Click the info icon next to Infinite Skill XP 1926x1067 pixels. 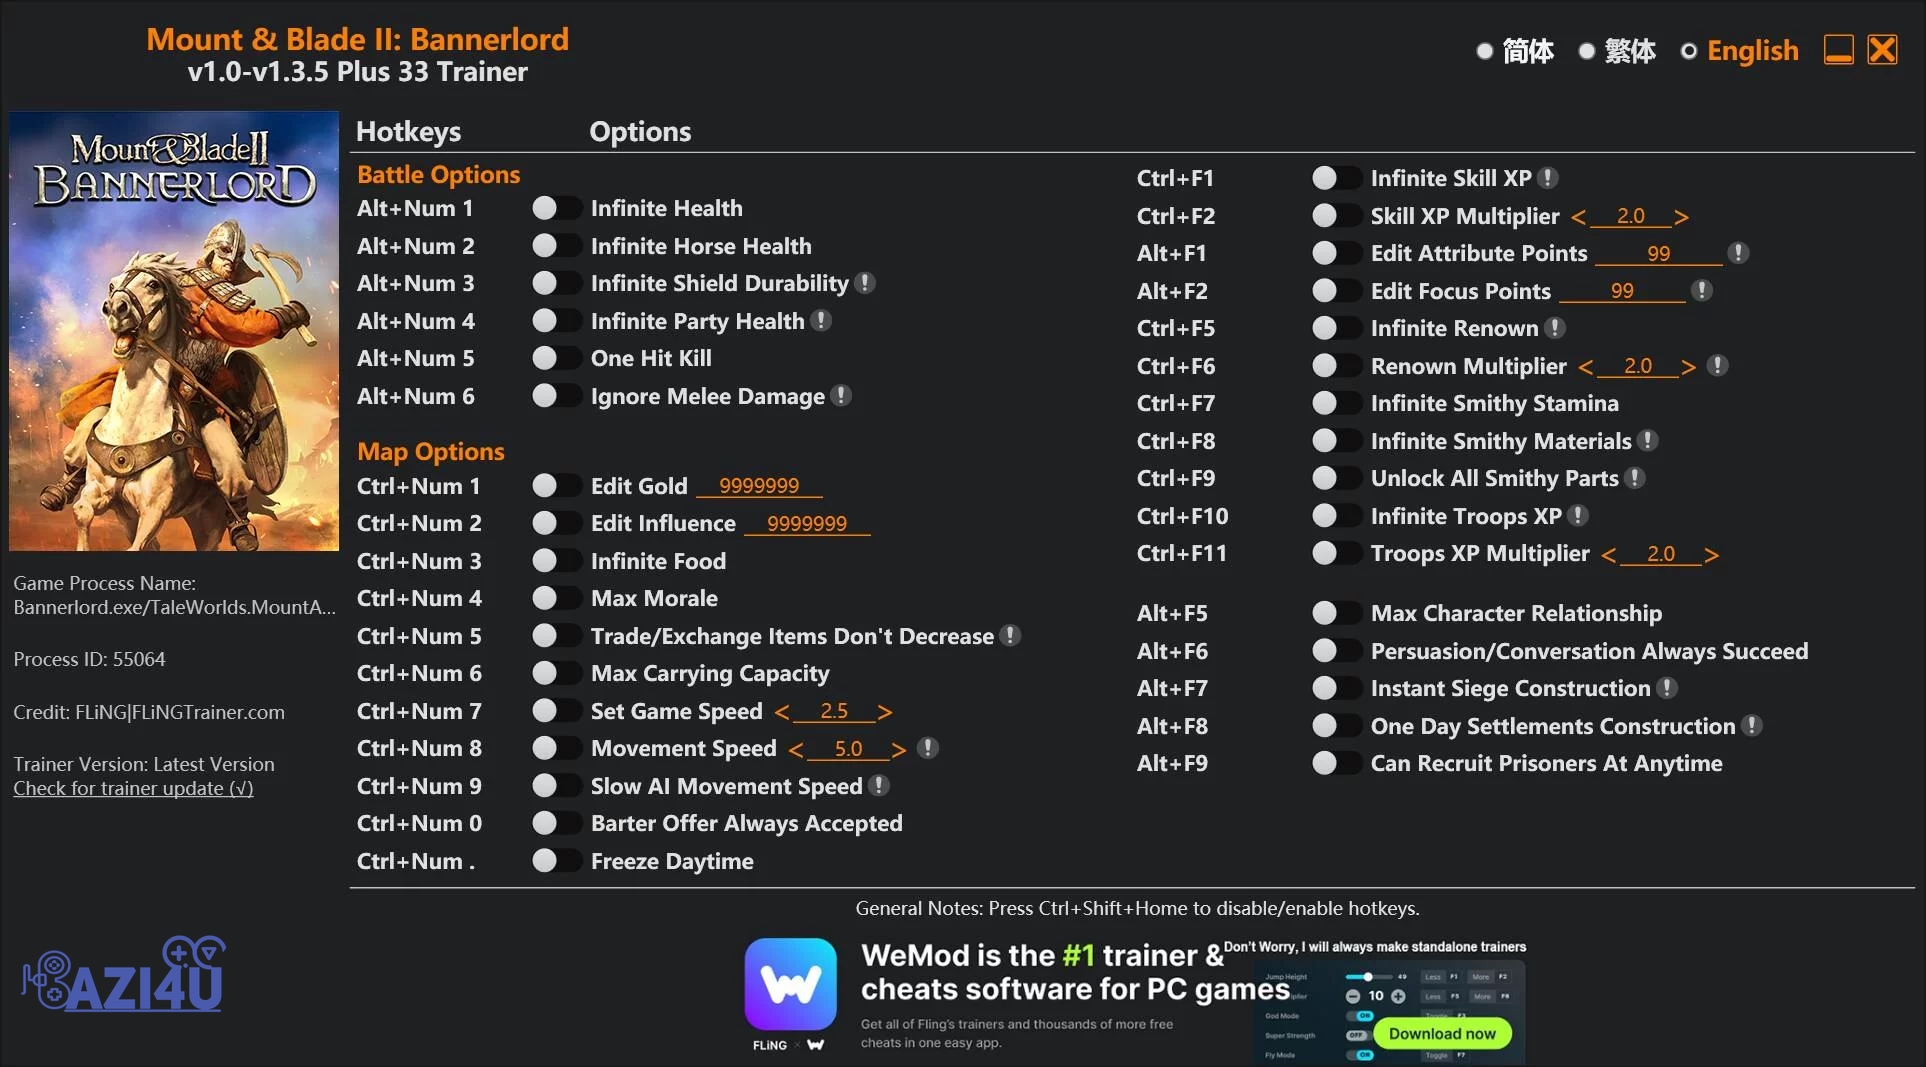pos(1548,178)
